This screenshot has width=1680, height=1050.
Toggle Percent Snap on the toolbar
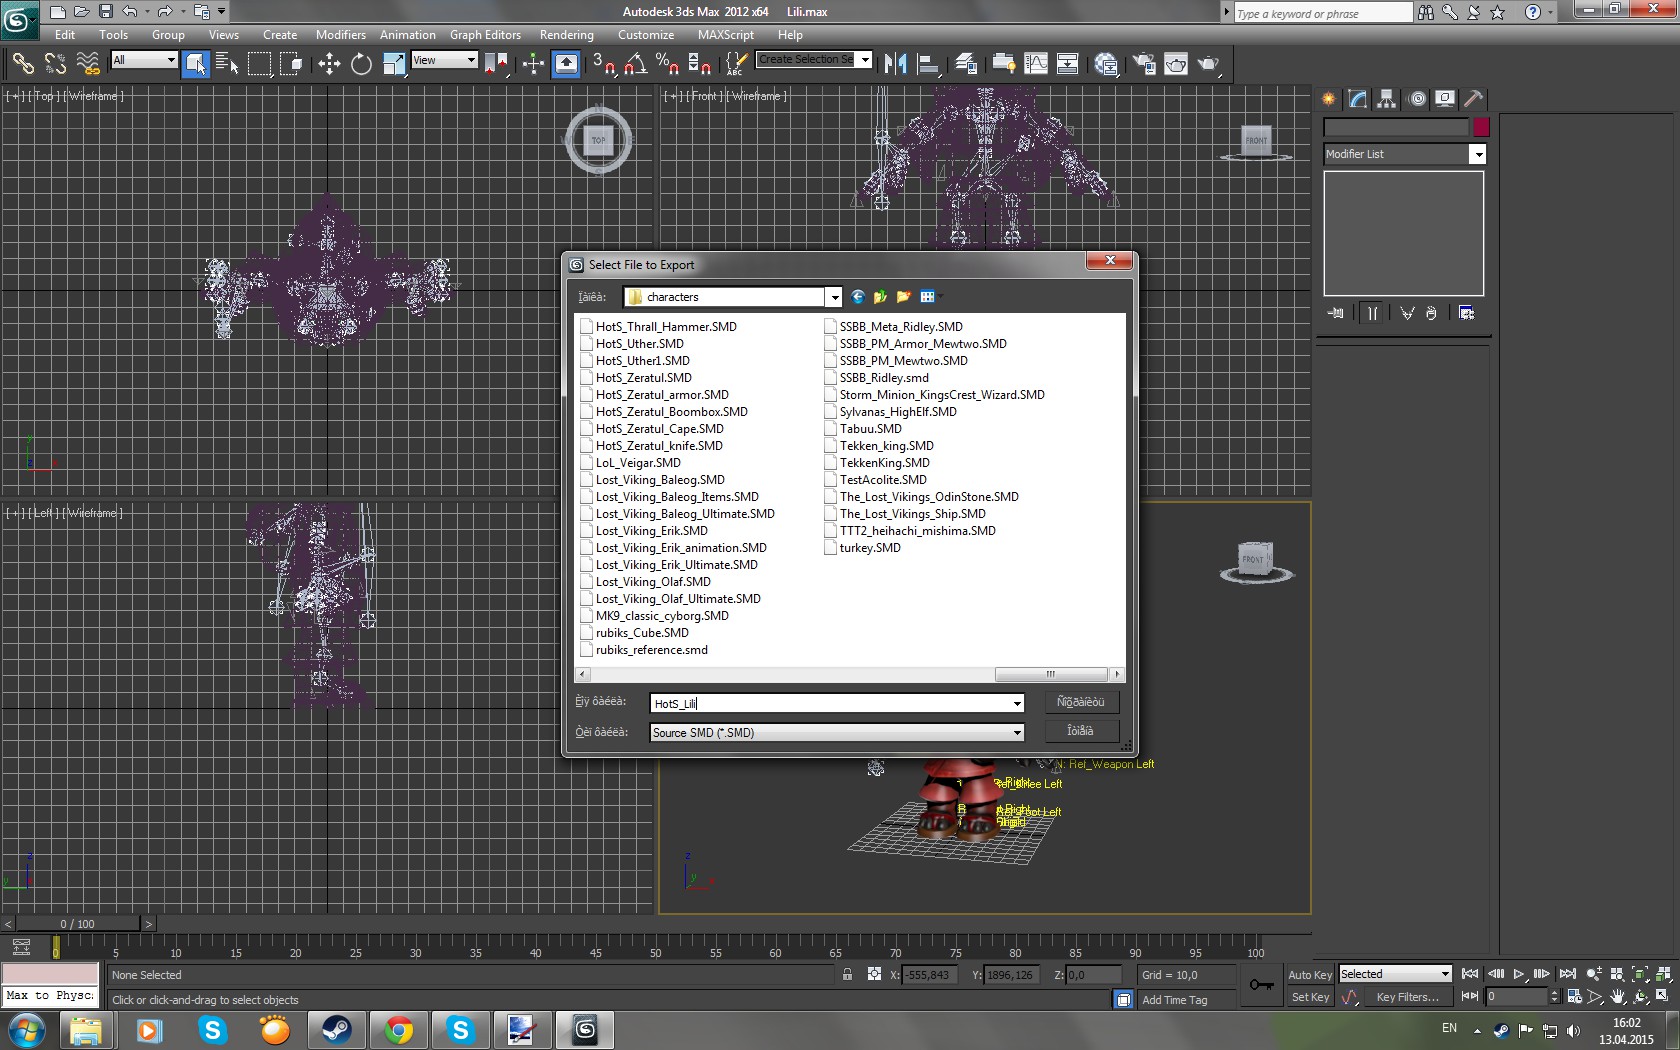(x=667, y=64)
